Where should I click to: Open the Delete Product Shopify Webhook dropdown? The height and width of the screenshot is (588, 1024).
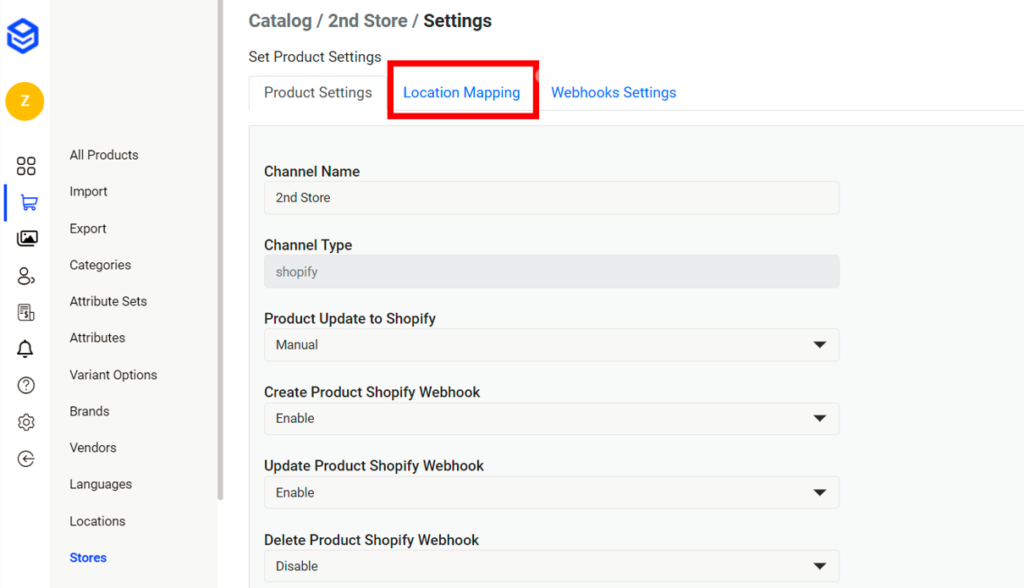pyautogui.click(x=551, y=566)
